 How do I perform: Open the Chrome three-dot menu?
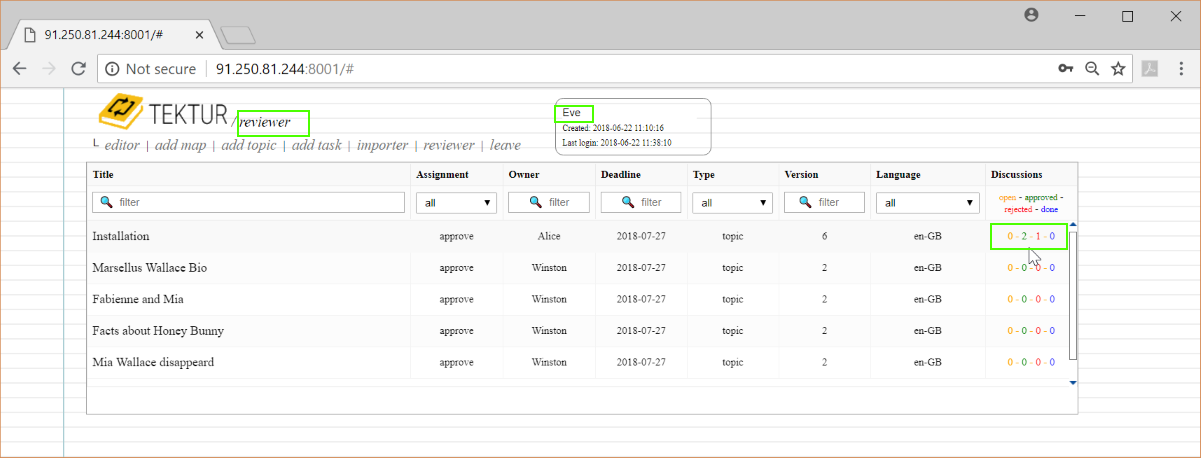(1182, 69)
